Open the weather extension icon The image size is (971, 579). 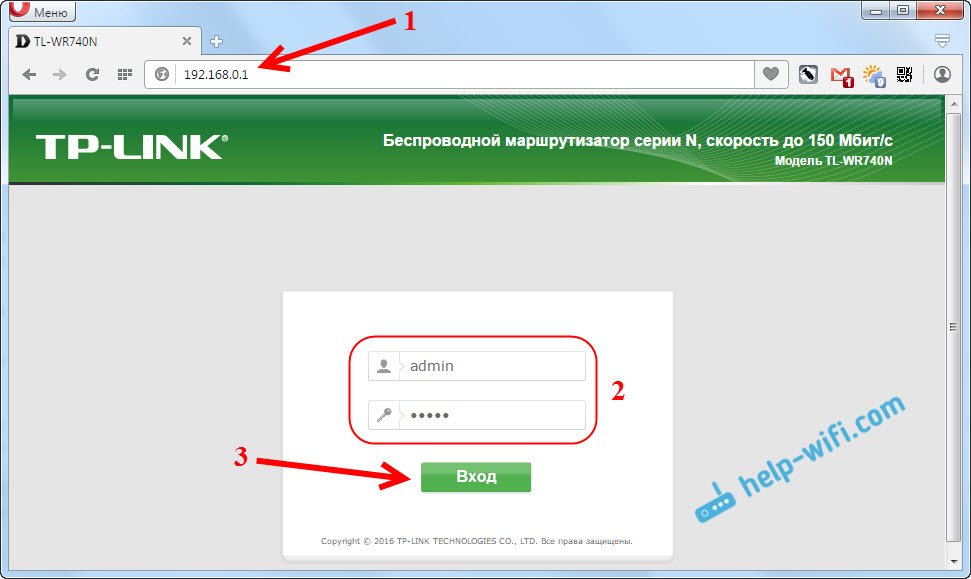point(873,76)
